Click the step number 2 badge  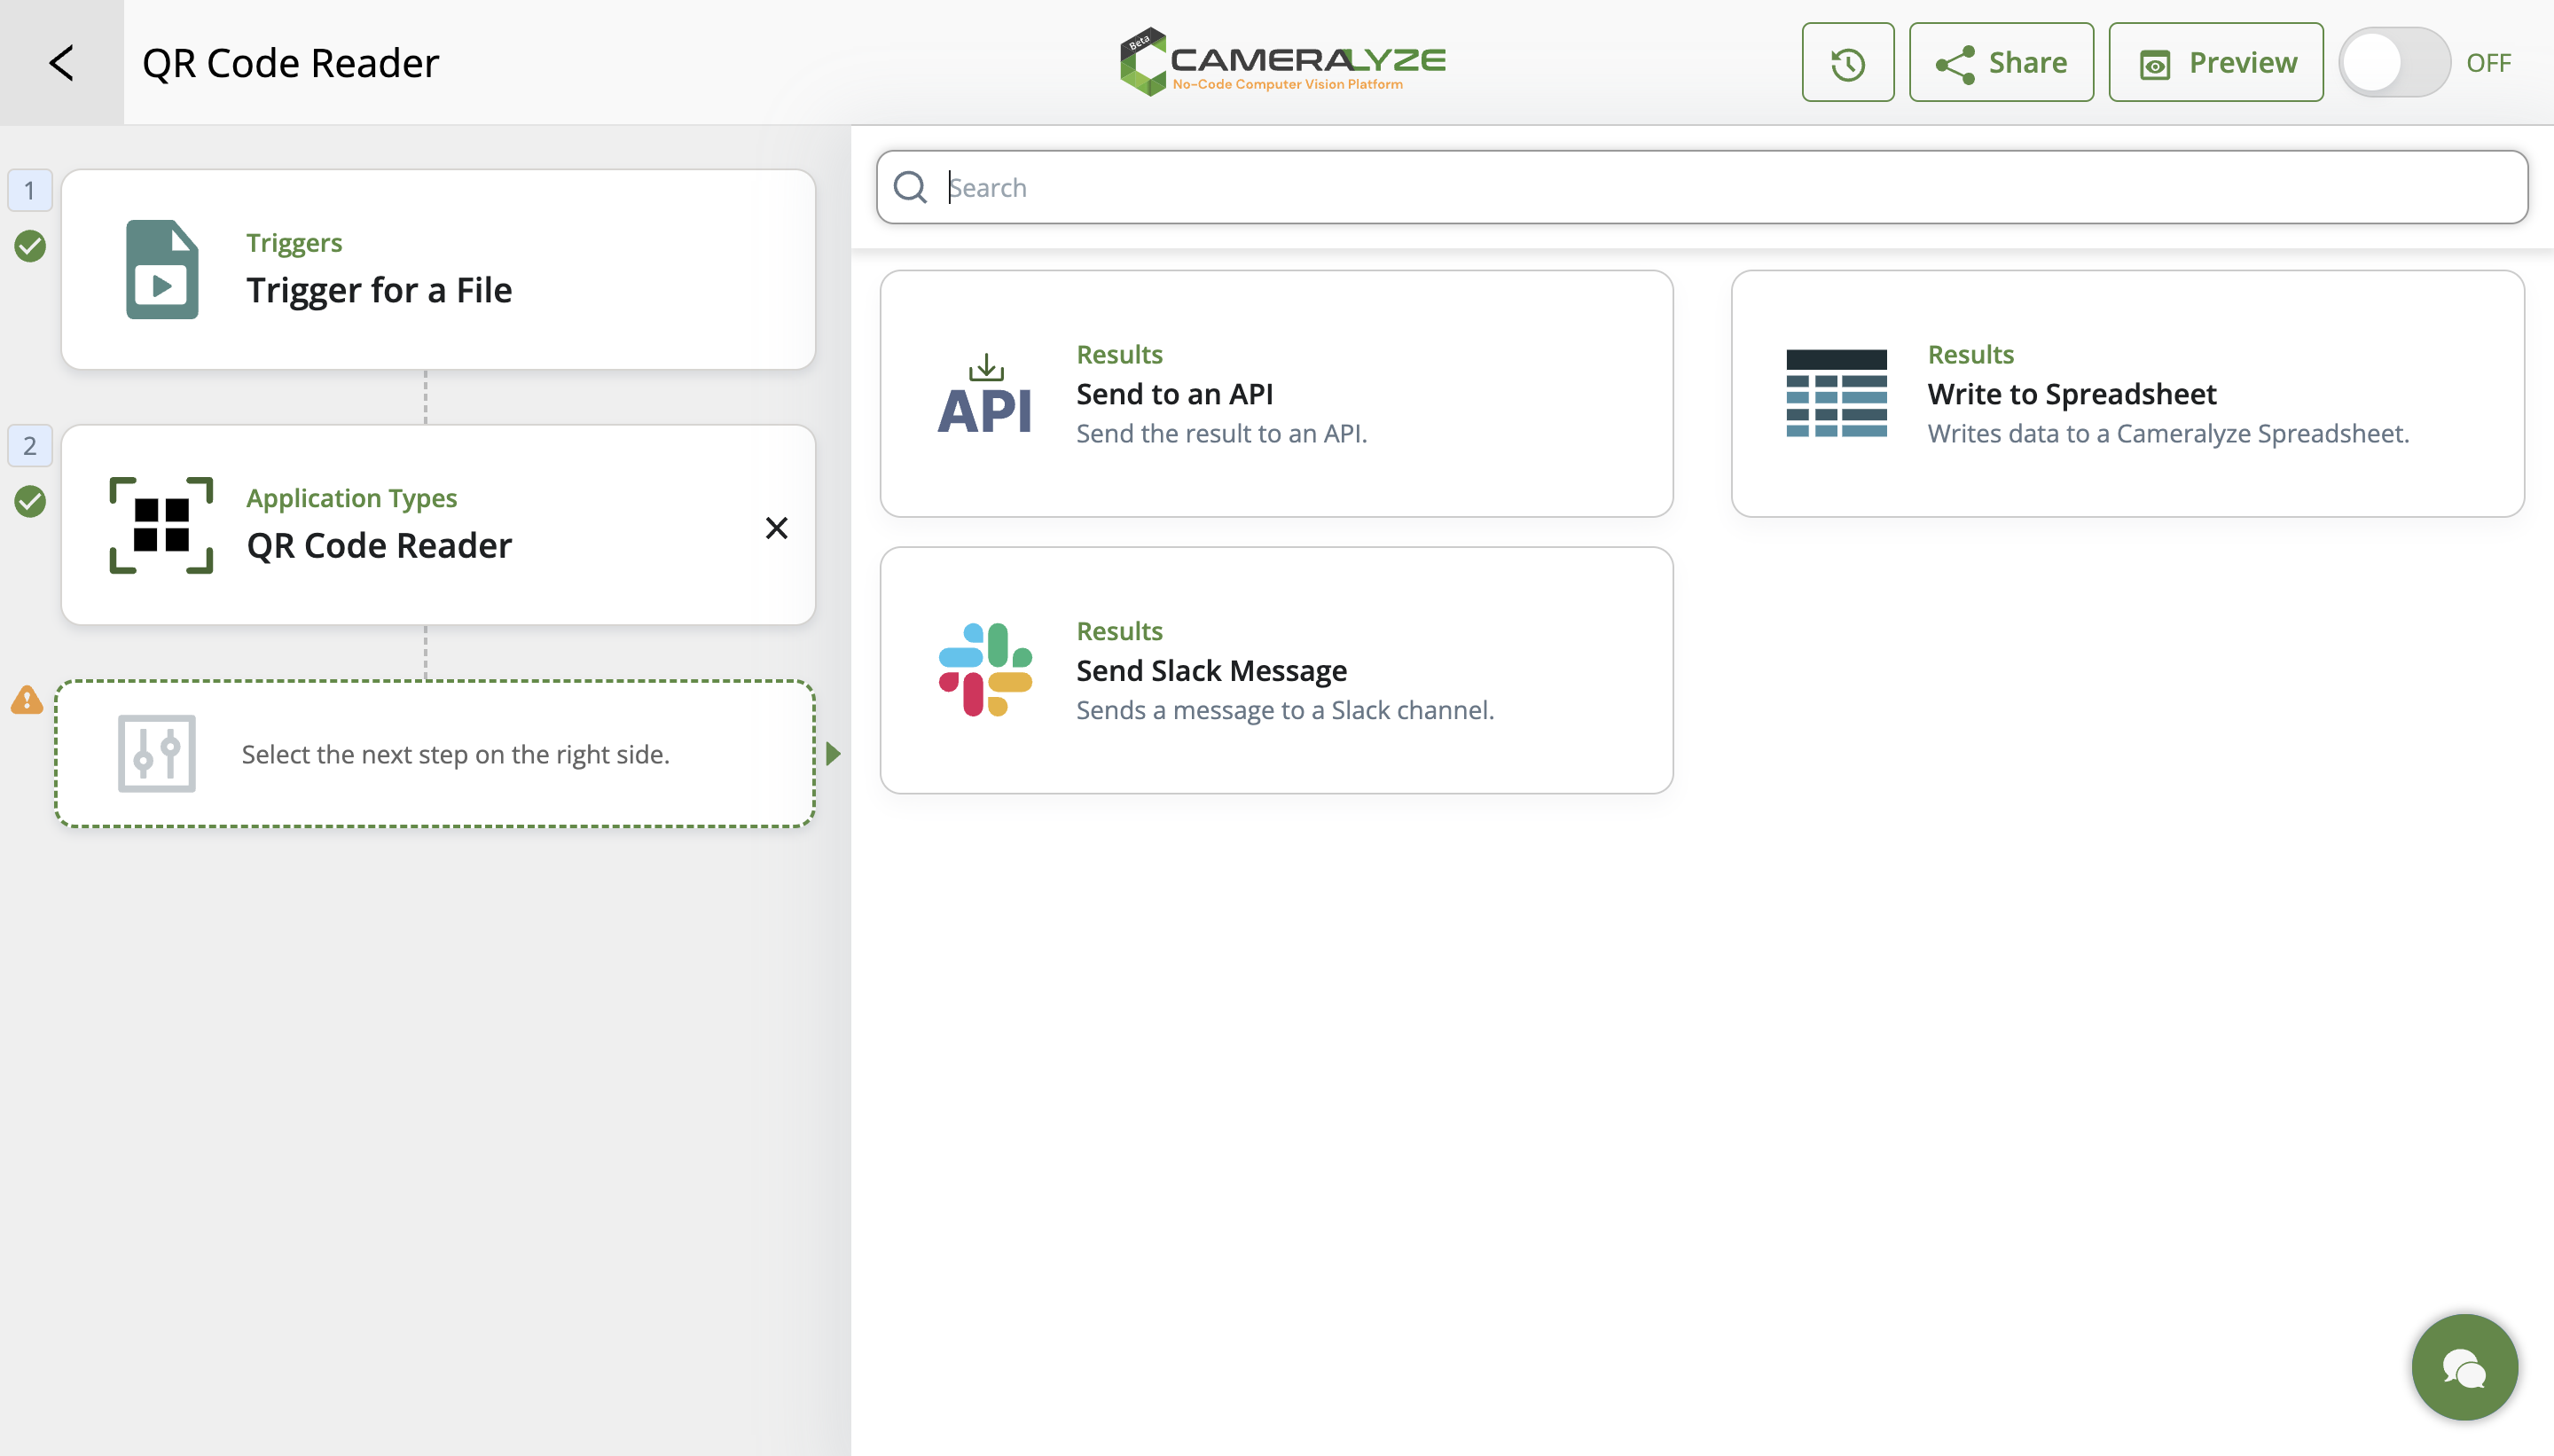(x=30, y=446)
